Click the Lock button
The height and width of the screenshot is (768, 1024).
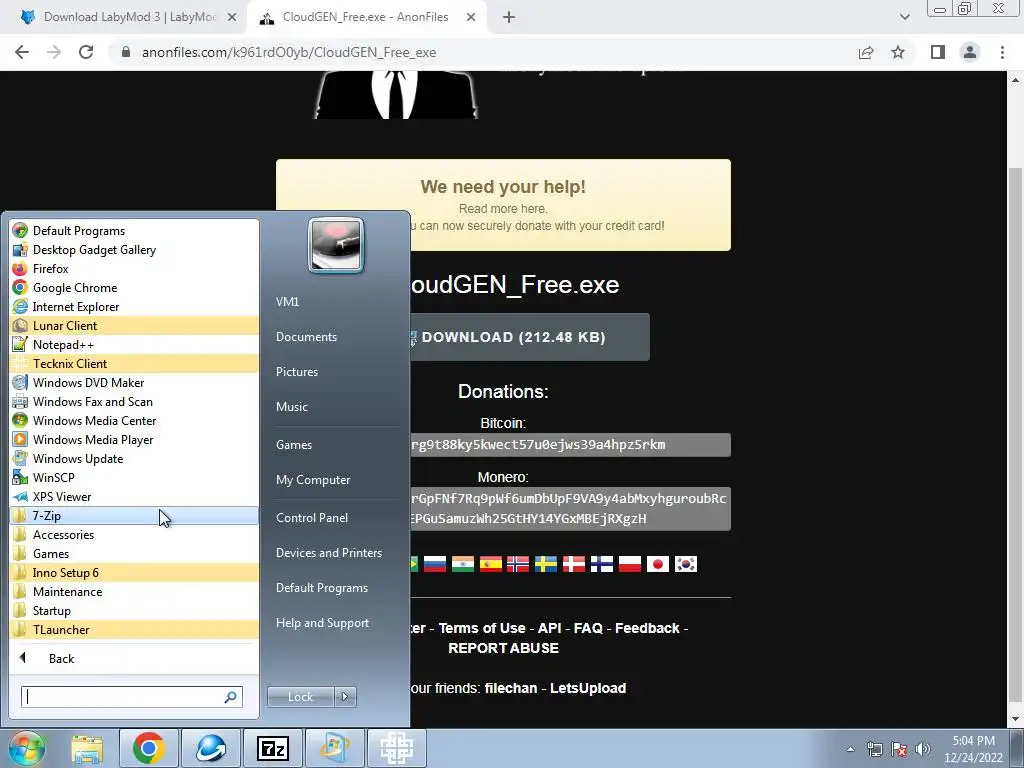(300, 697)
